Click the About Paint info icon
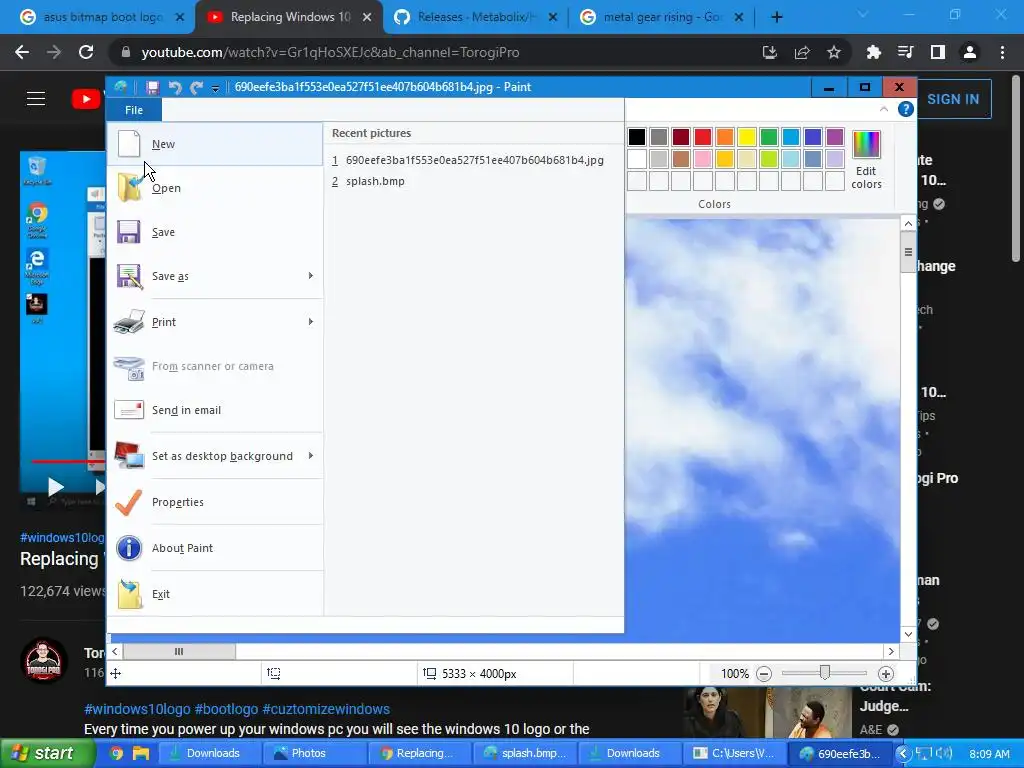 coord(129,548)
